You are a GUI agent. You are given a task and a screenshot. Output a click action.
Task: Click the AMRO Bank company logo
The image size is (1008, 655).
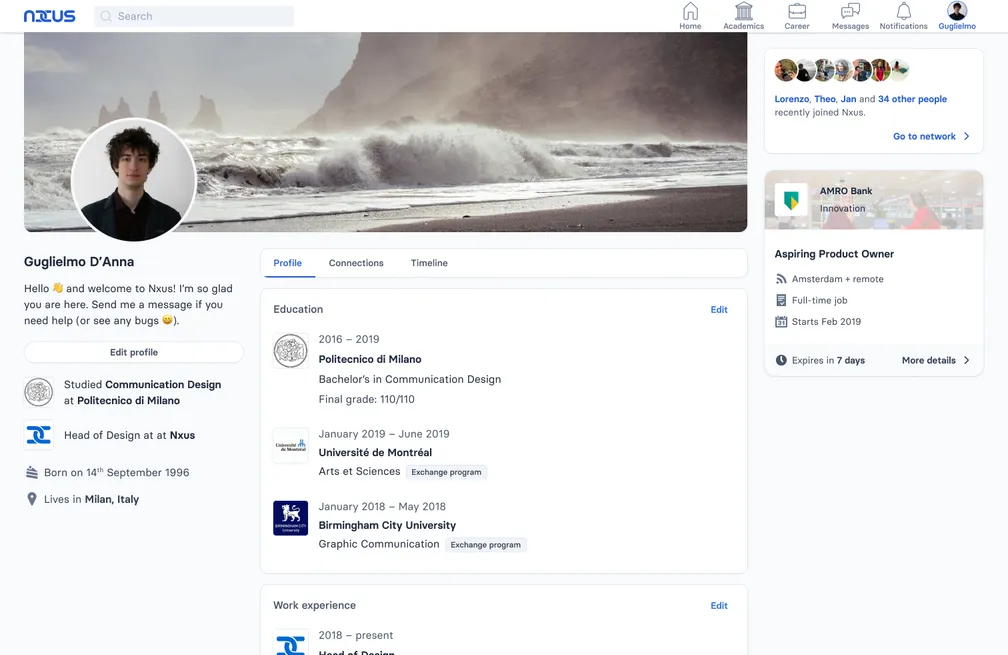pyautogui.click(x=793, y=199)
